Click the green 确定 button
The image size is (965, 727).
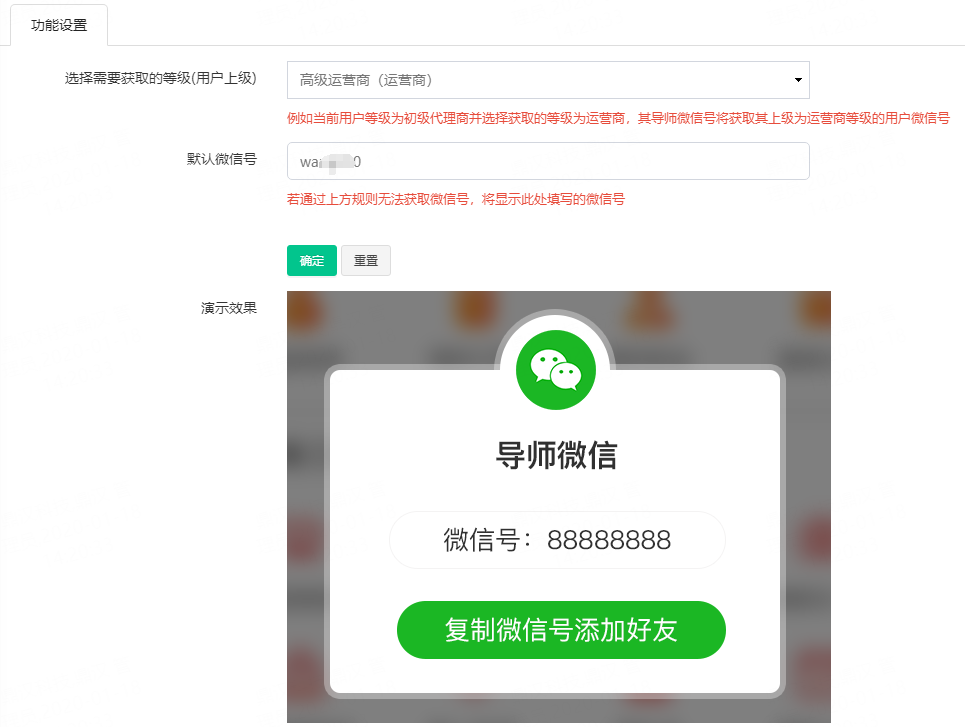point(312,260)
